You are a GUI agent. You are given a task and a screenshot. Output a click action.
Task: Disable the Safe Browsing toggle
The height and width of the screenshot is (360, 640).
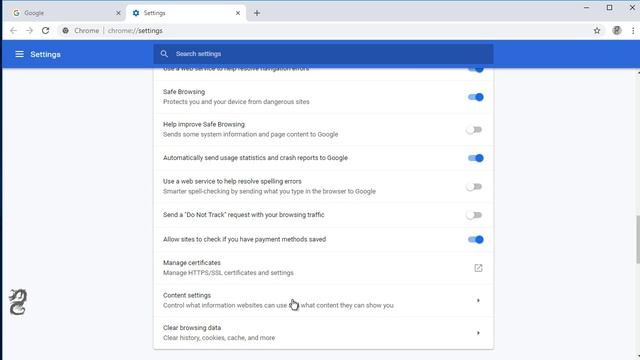[475, 97]
